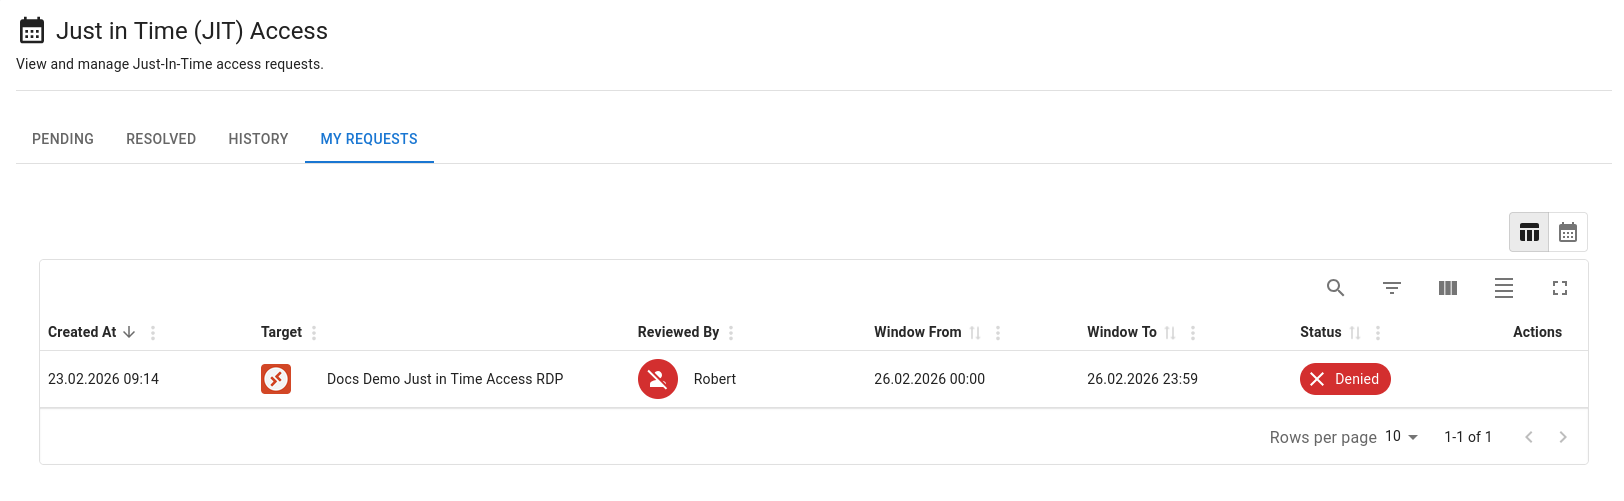Toggle full screen table view
The image size is (1624, 501).
(x=1559, y=288)
